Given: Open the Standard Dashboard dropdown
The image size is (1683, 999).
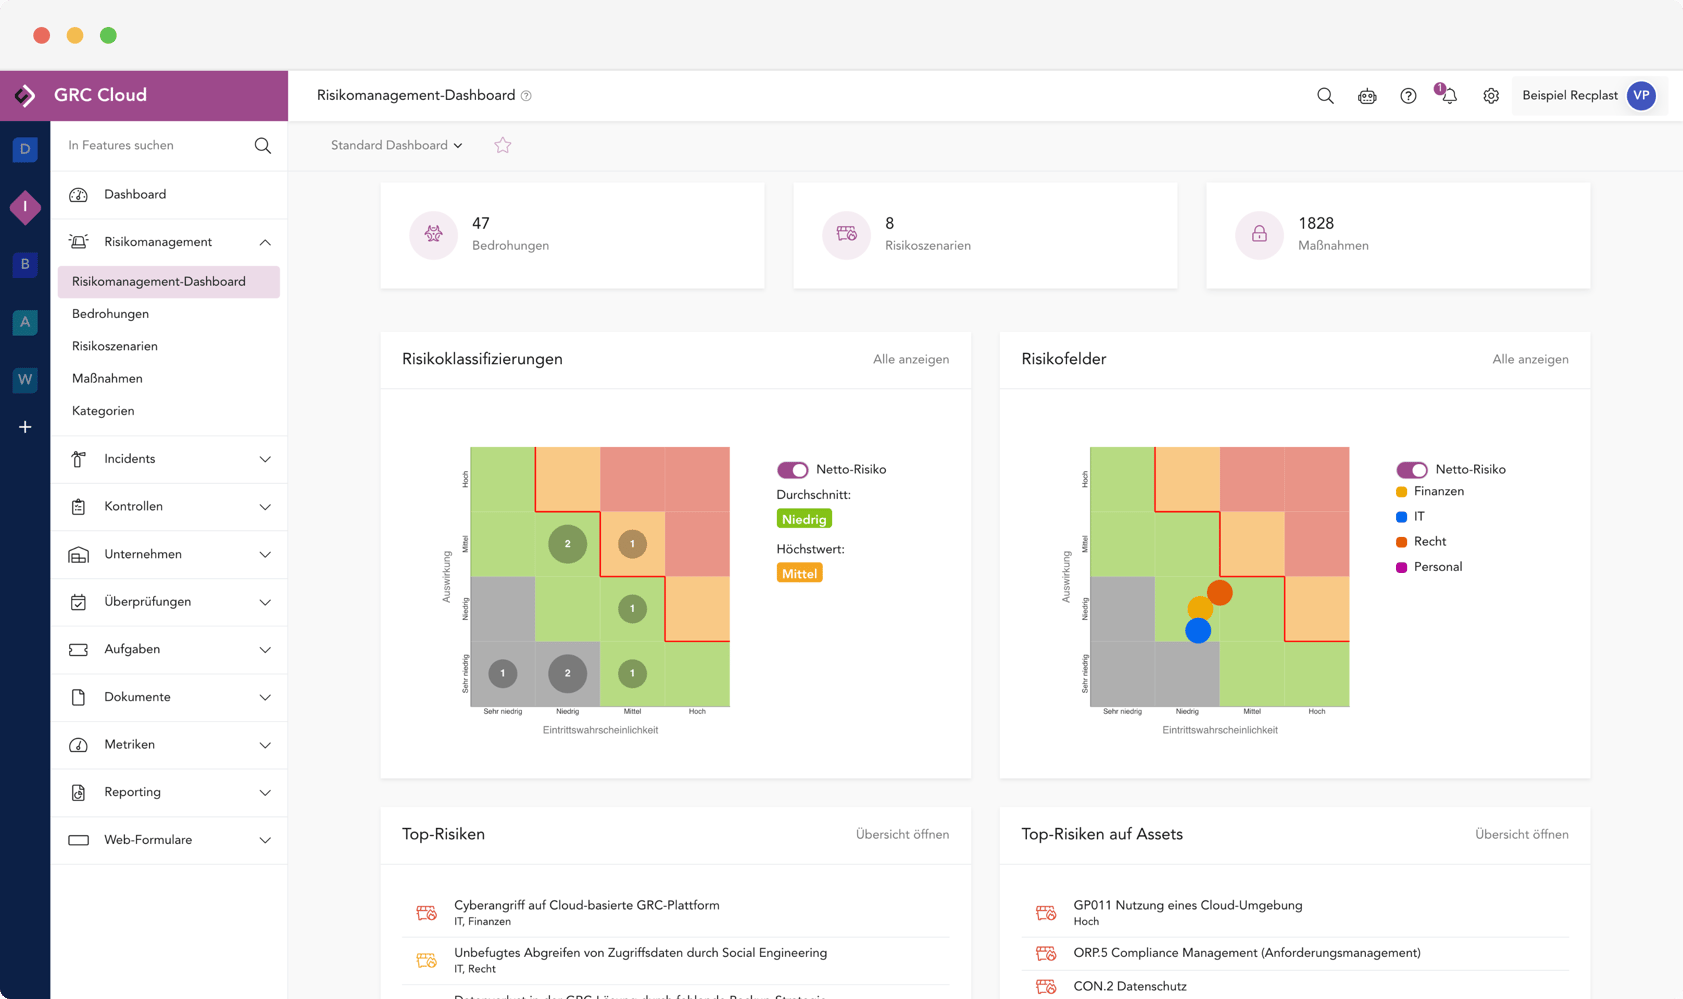Looking at the screenshot, I should coord(396,145).
